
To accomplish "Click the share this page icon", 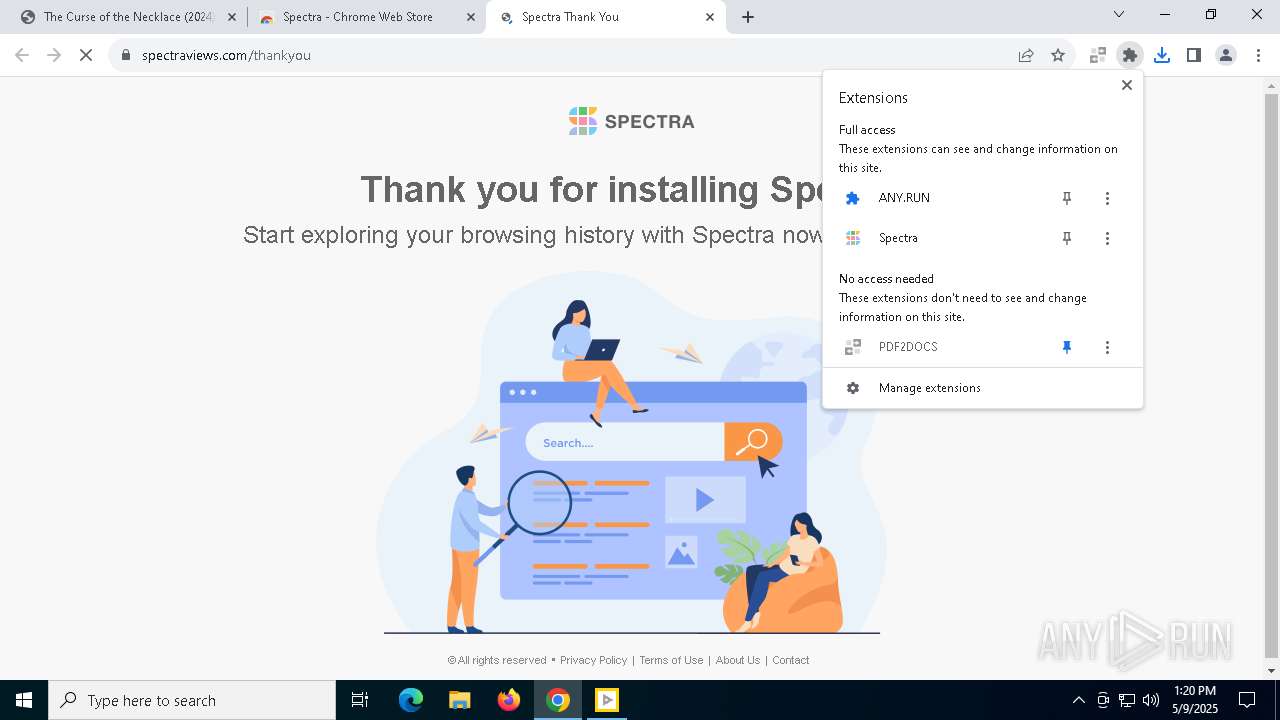I will pos(1026,55).
